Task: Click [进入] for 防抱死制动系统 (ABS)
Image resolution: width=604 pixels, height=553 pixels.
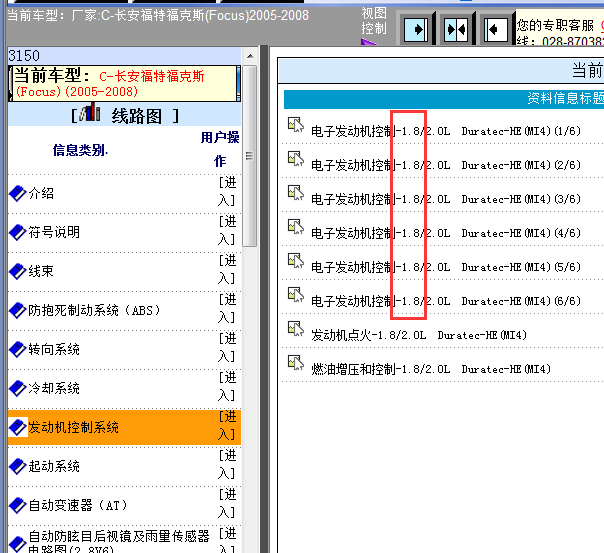Action: (x=227, y=308)
